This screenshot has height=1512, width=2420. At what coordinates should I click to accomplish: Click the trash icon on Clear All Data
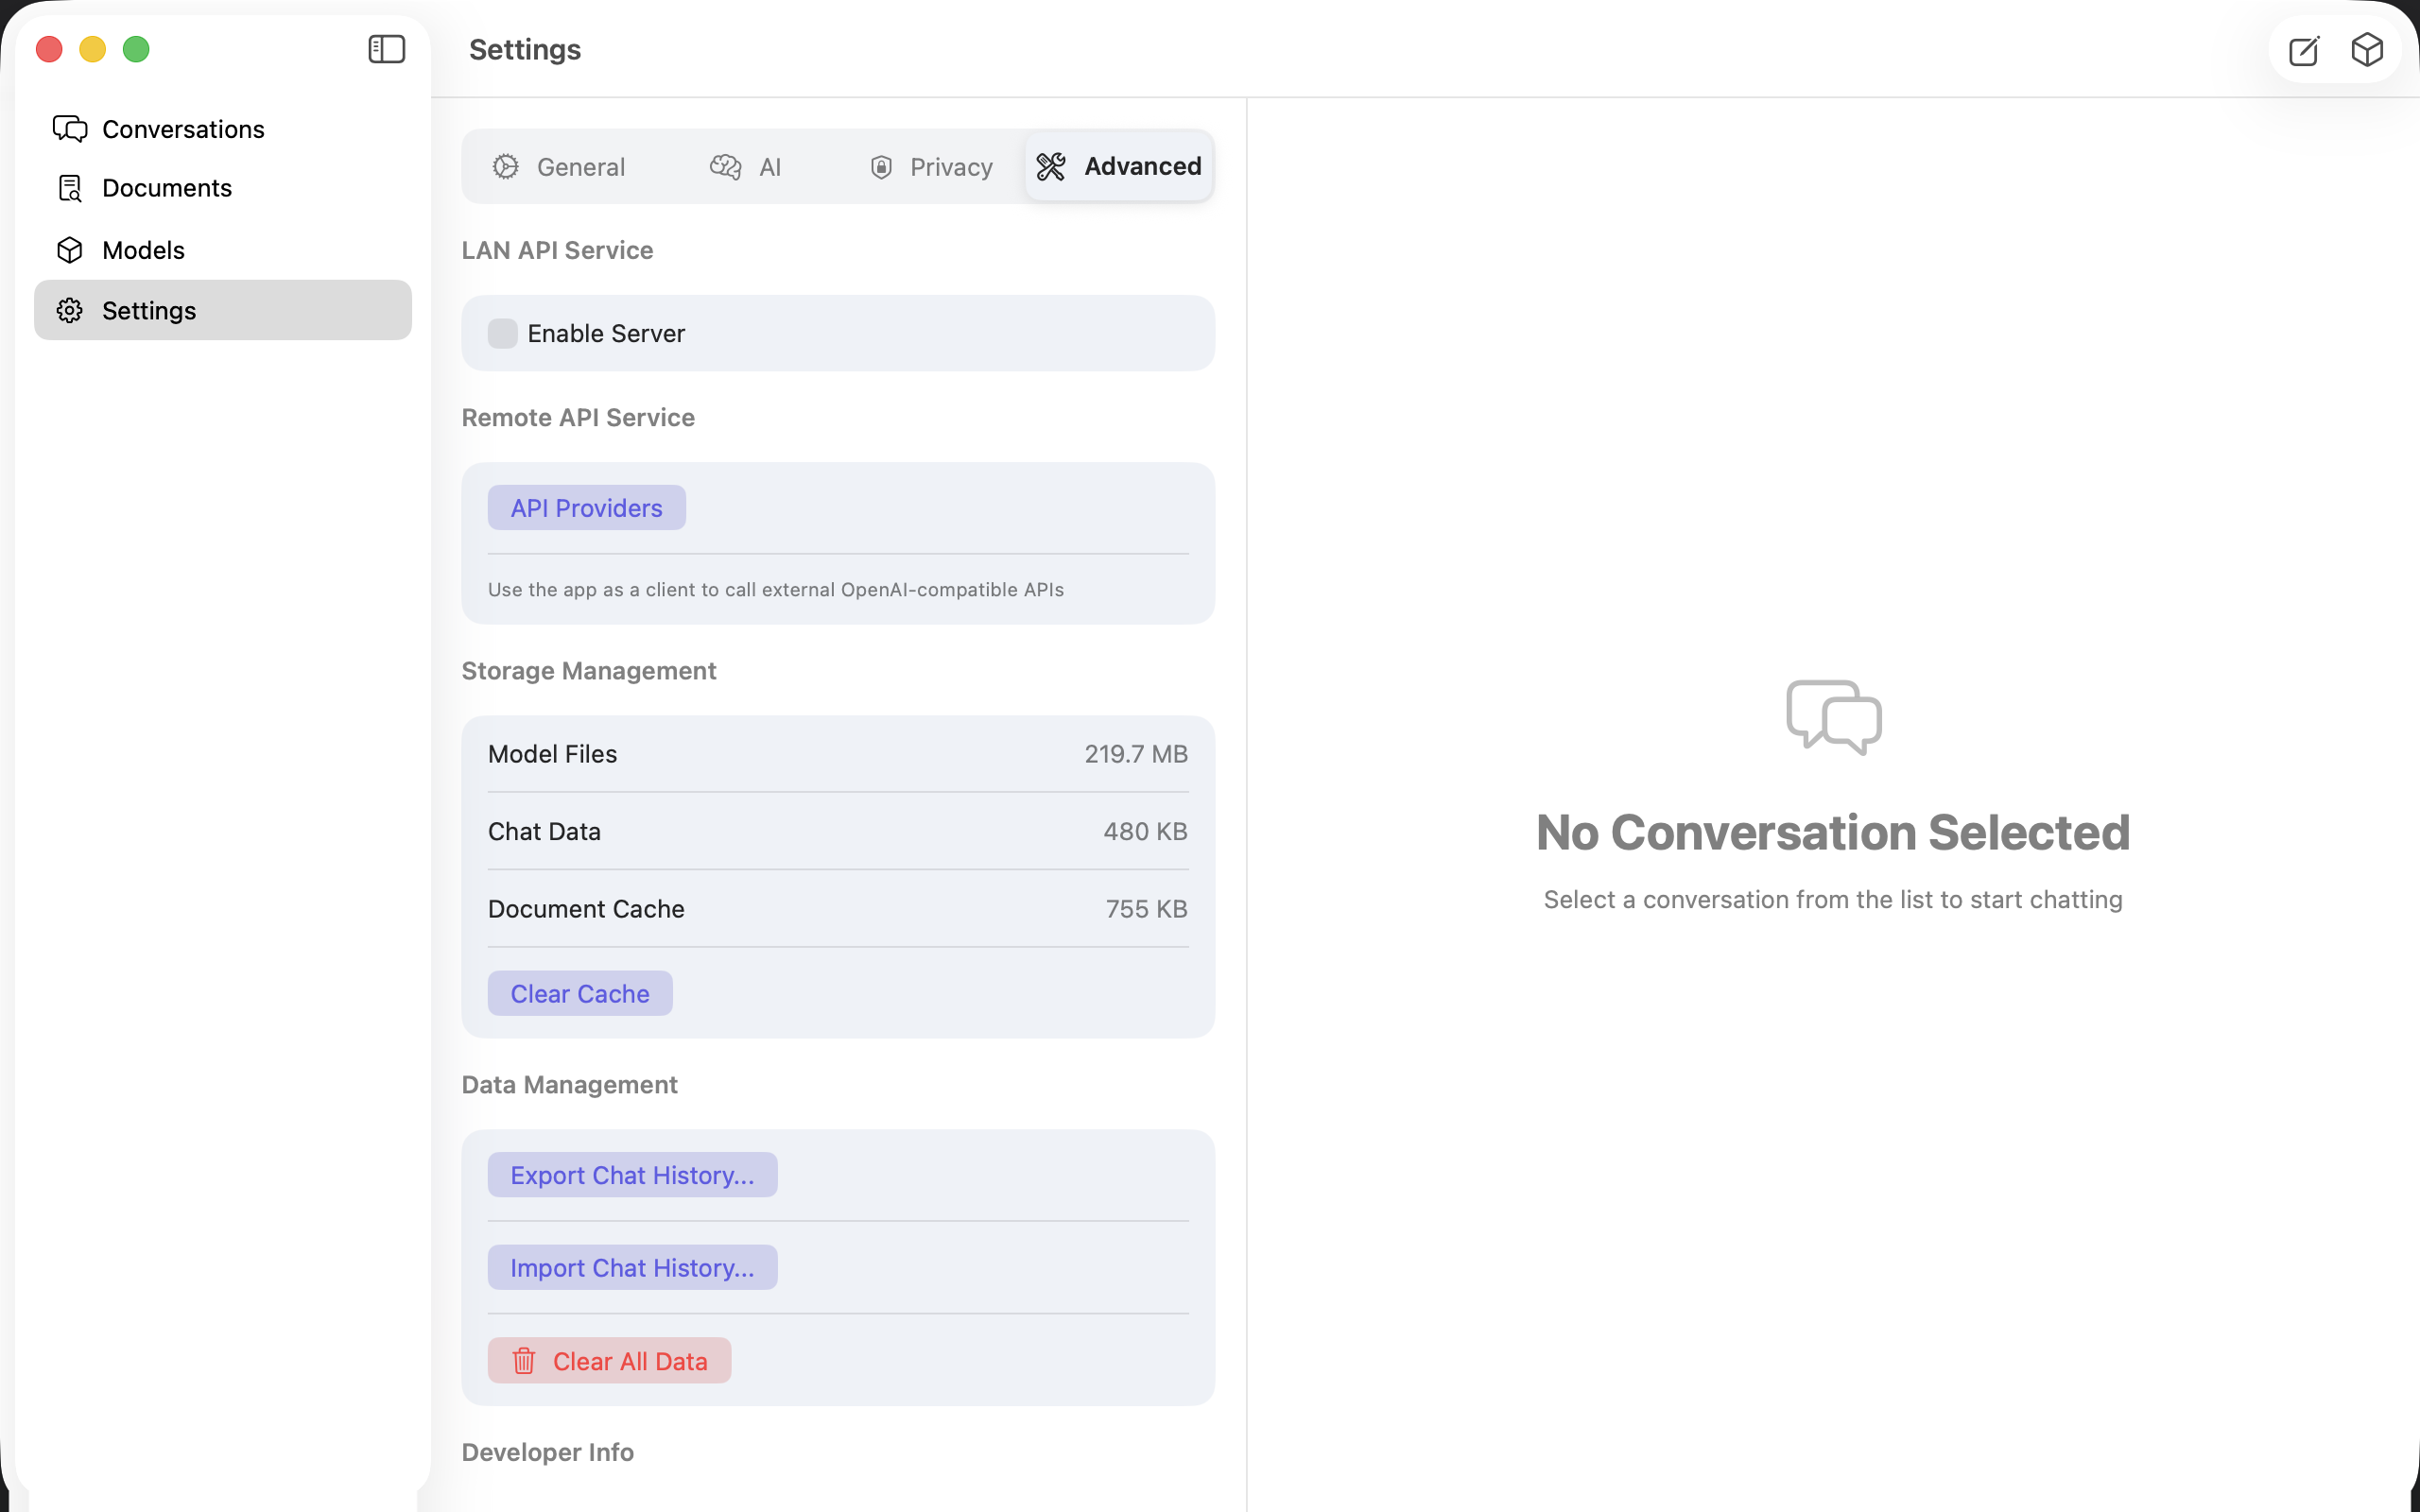(x=524, y=1360)
